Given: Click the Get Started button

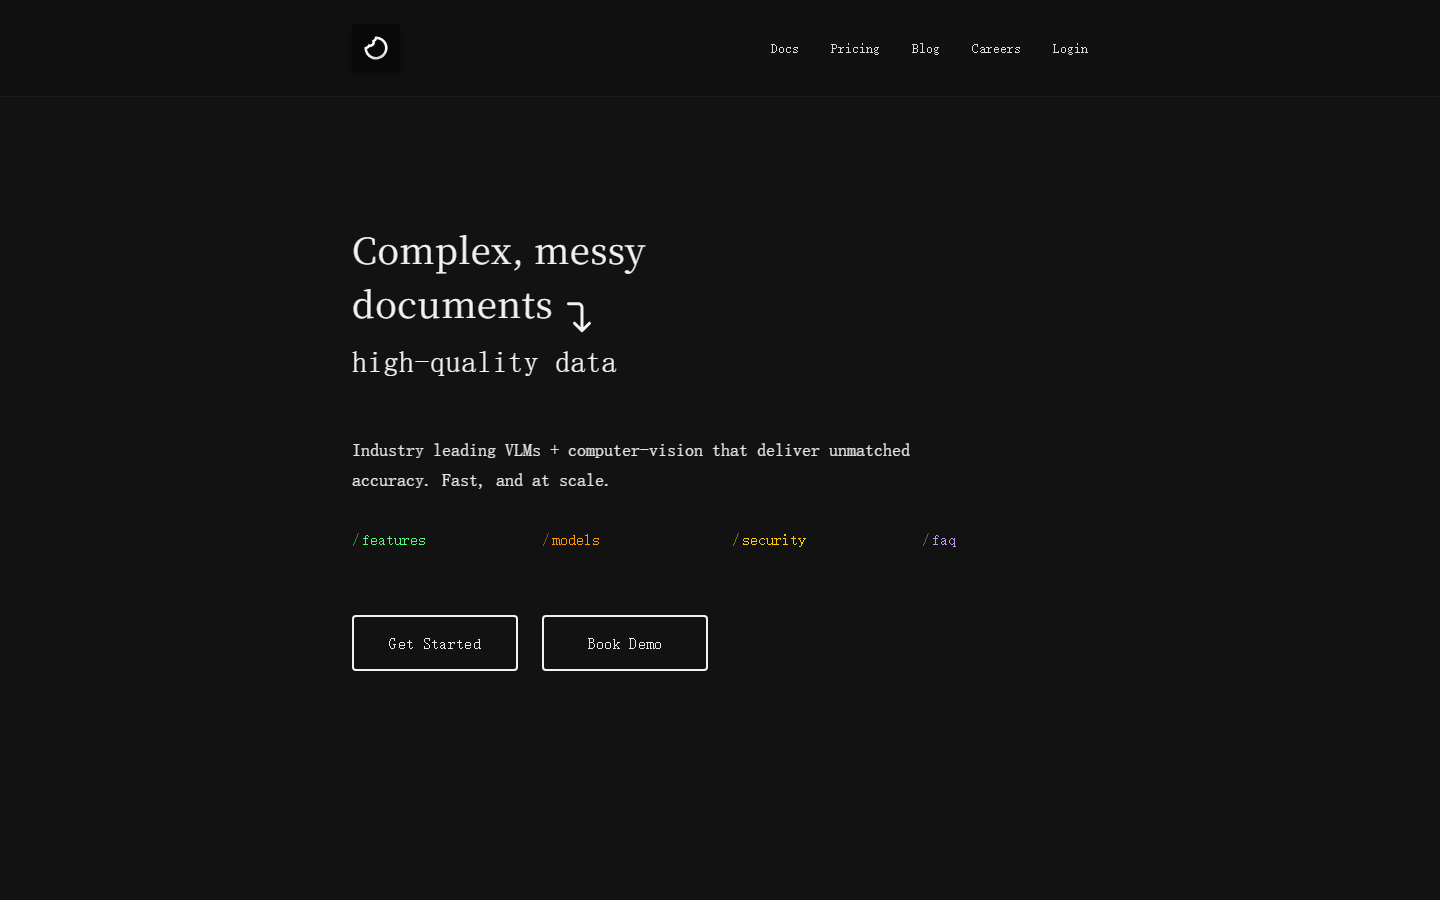Looking at the screenshot, I should [x=435, y=643].
